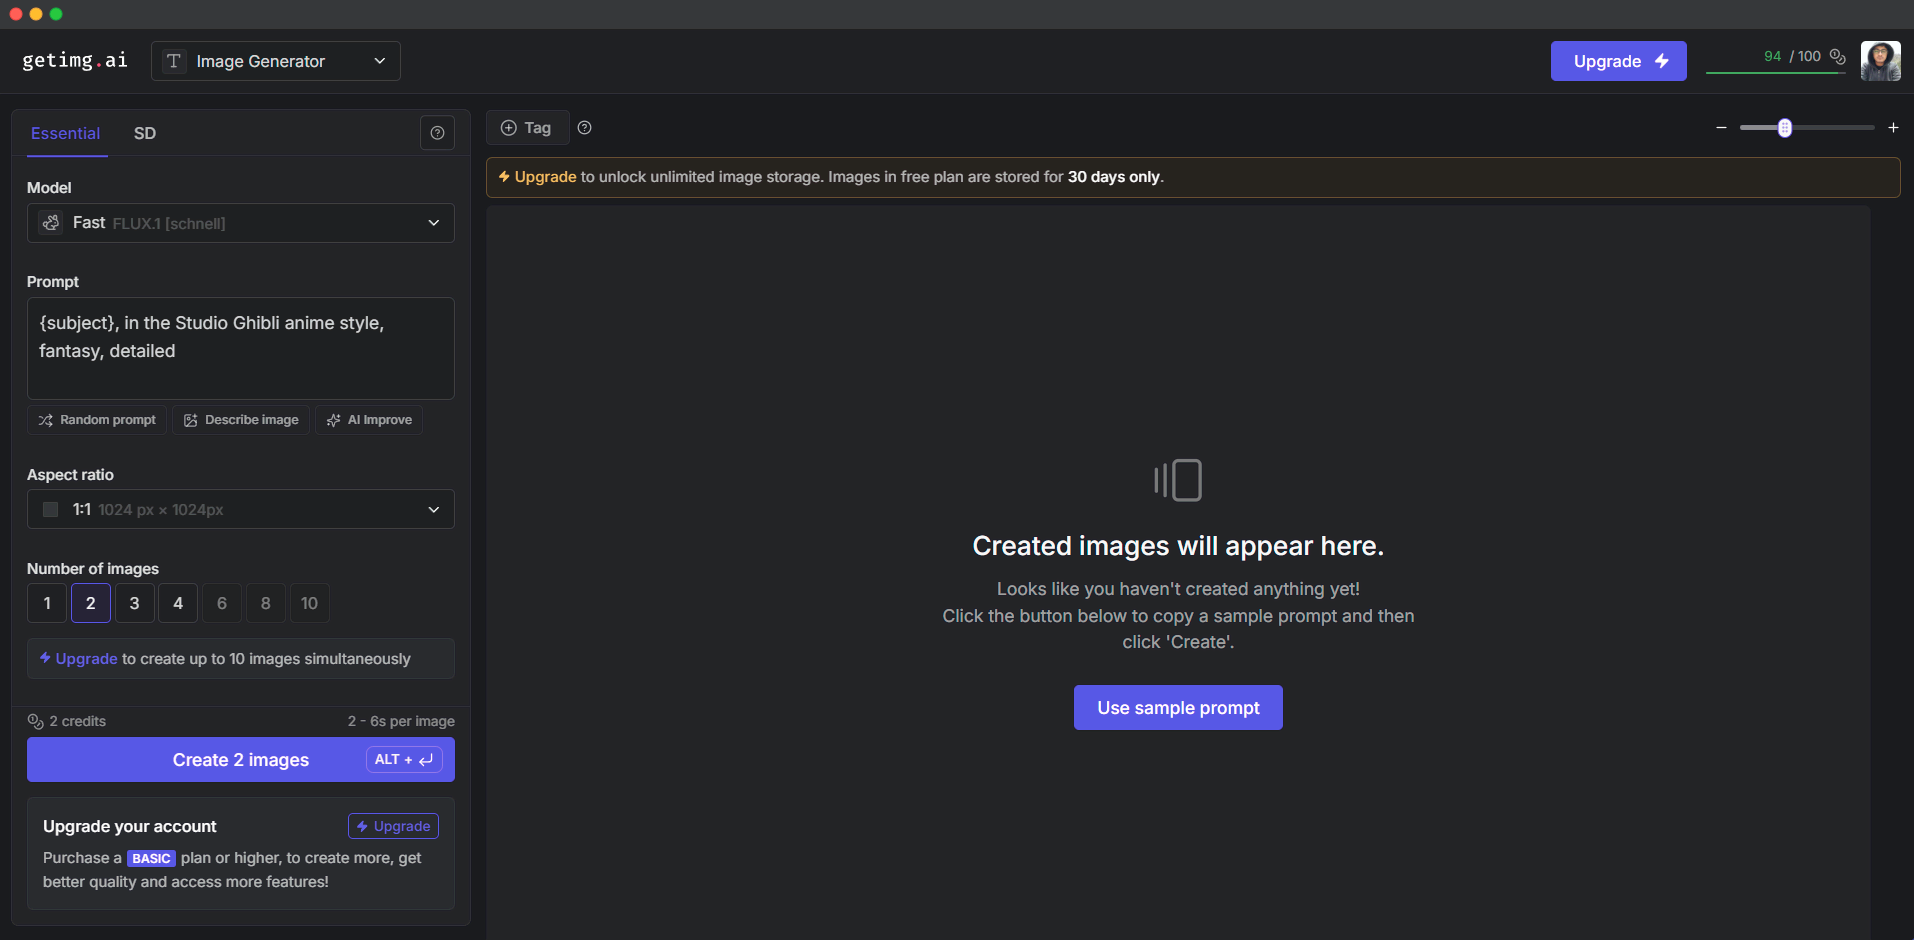Click the header Upgrade button
This screenshot has height=940, width=1914.
coord(1618,61)
